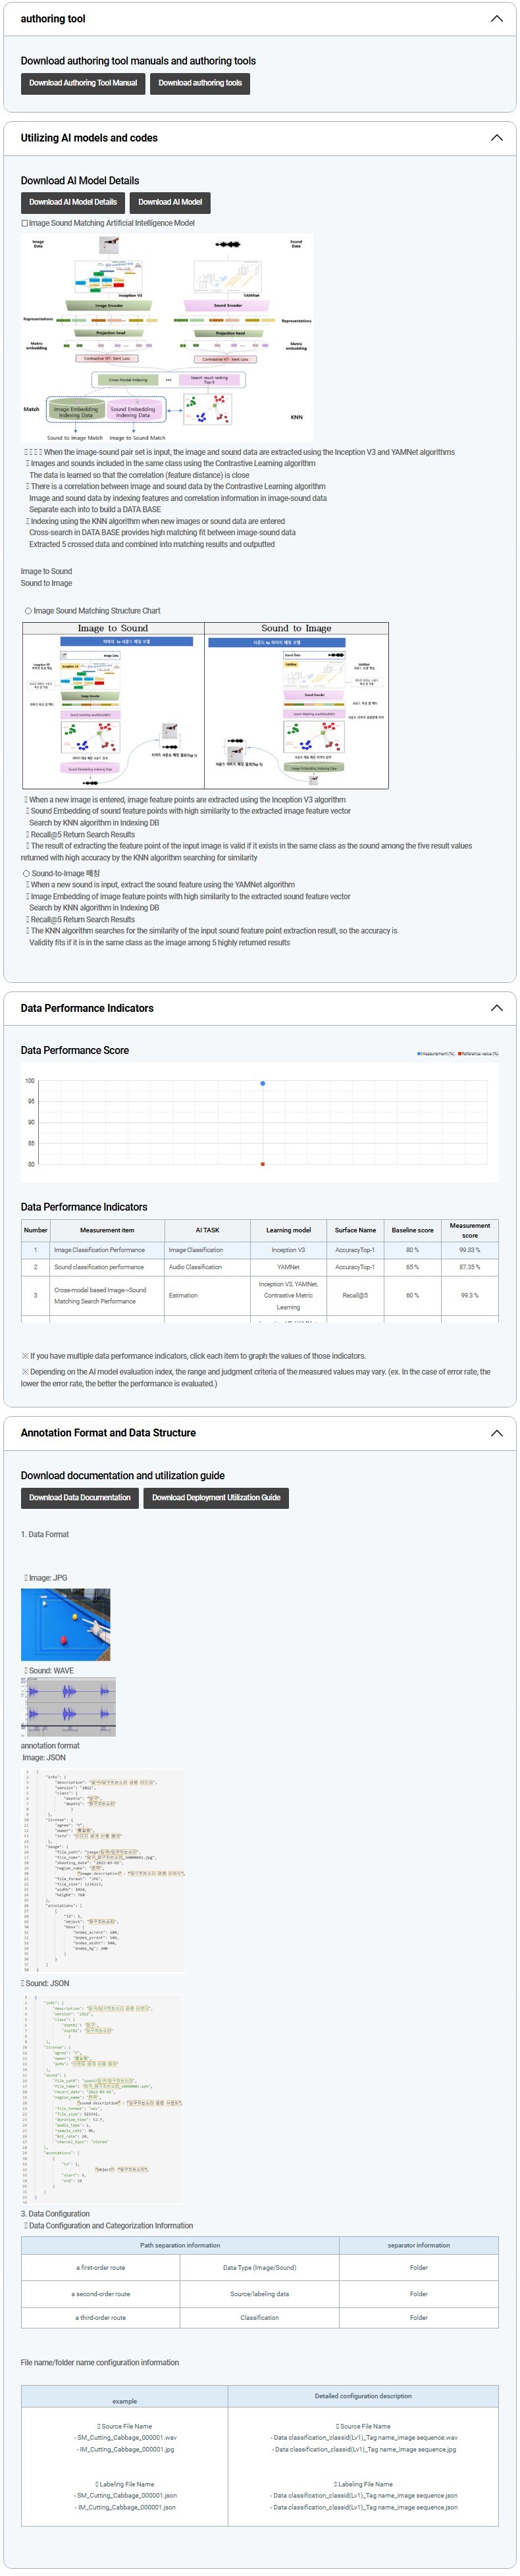Download the Data Documentation file
Viewport: 520px width, 2576px height.
pyautogui.click(x=80, y=1497)
